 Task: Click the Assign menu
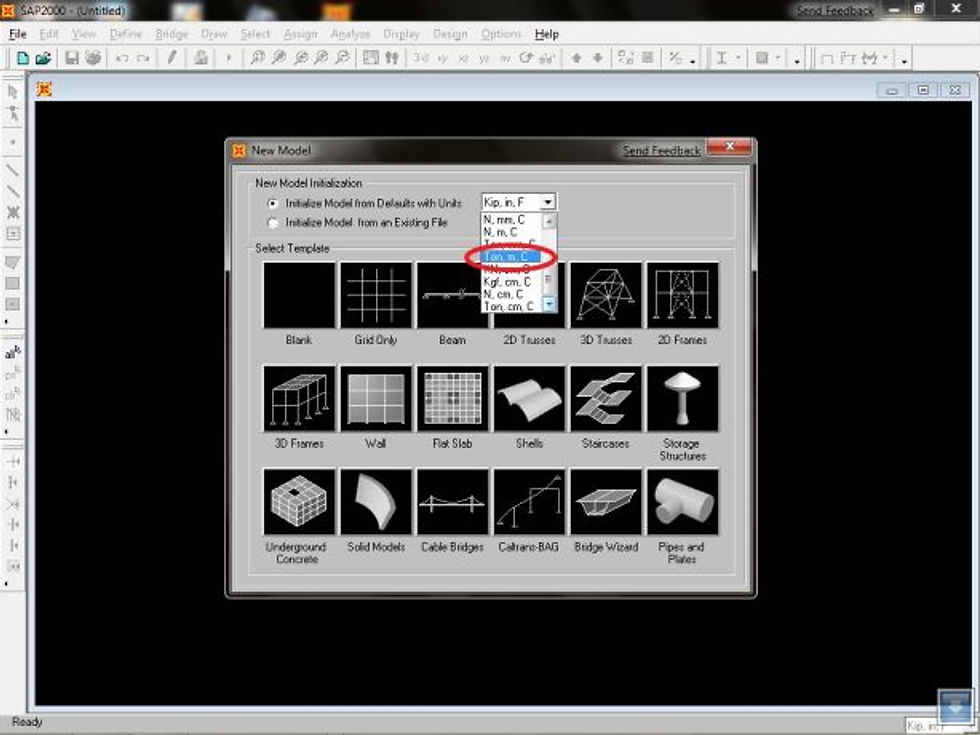pyautogui.click(x=301, y=34)
